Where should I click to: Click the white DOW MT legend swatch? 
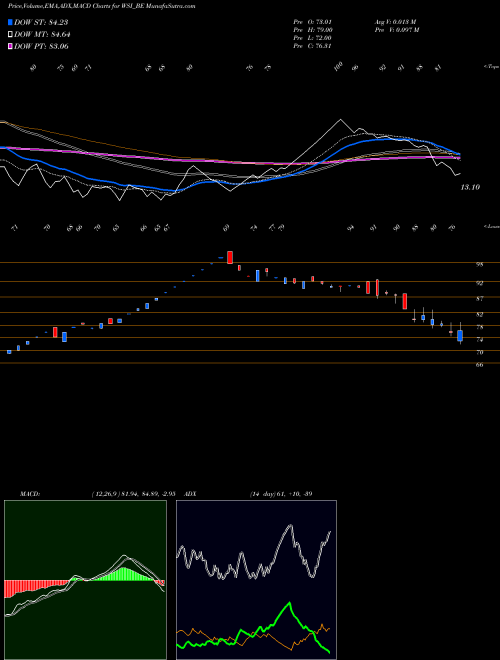(11, 35)
